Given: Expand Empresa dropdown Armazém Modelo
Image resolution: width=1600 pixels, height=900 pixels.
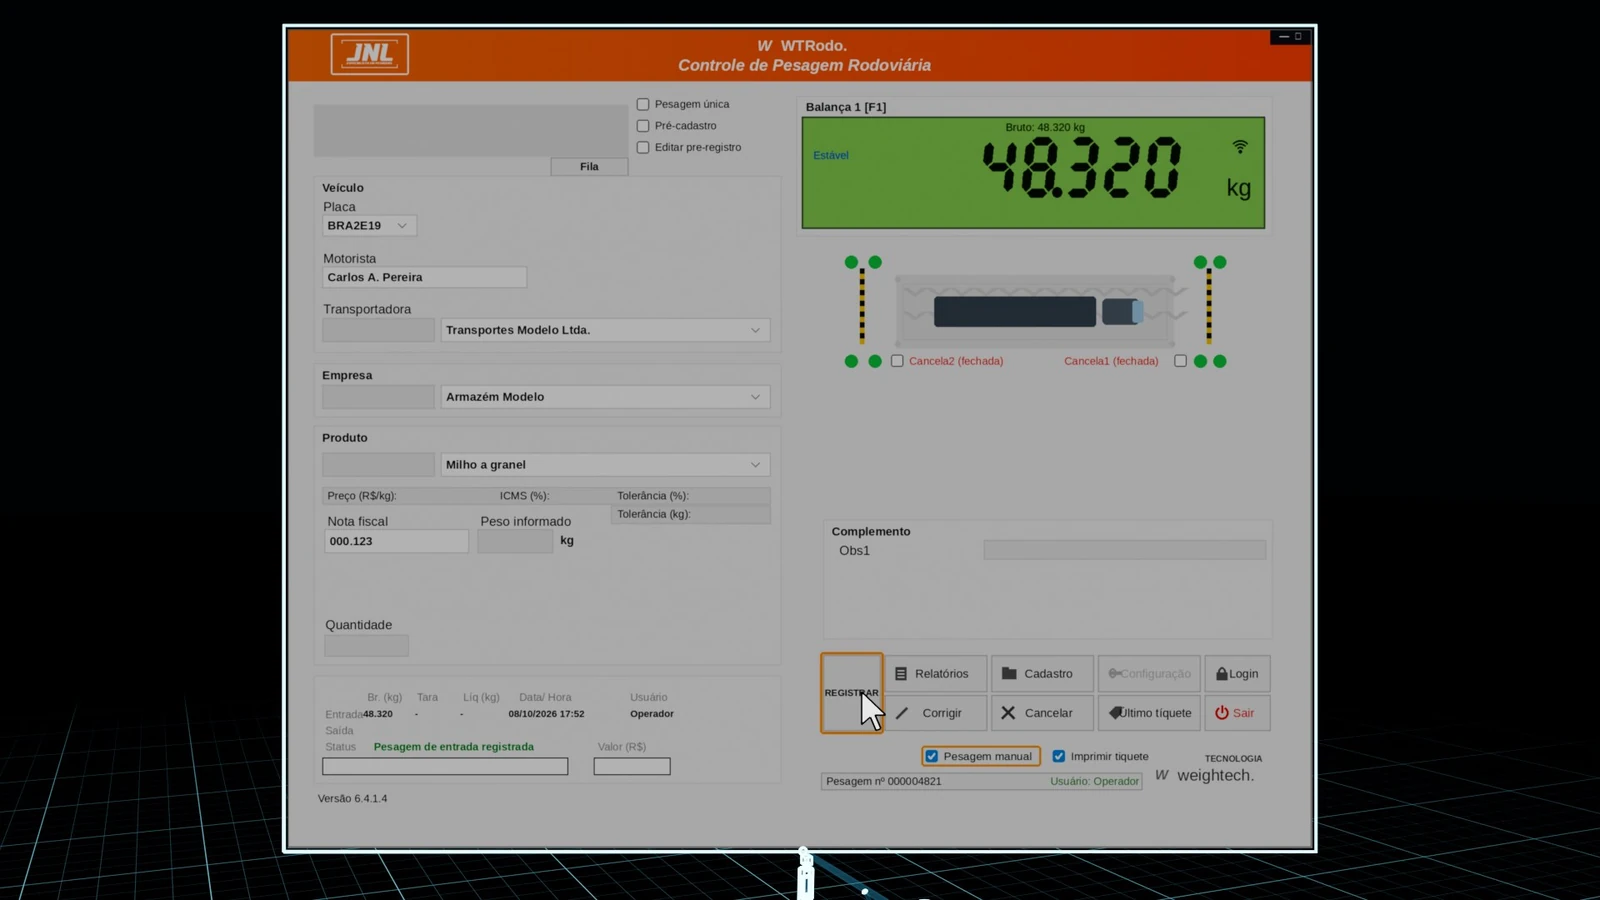Looking at the screenshot, I should 755,397.
